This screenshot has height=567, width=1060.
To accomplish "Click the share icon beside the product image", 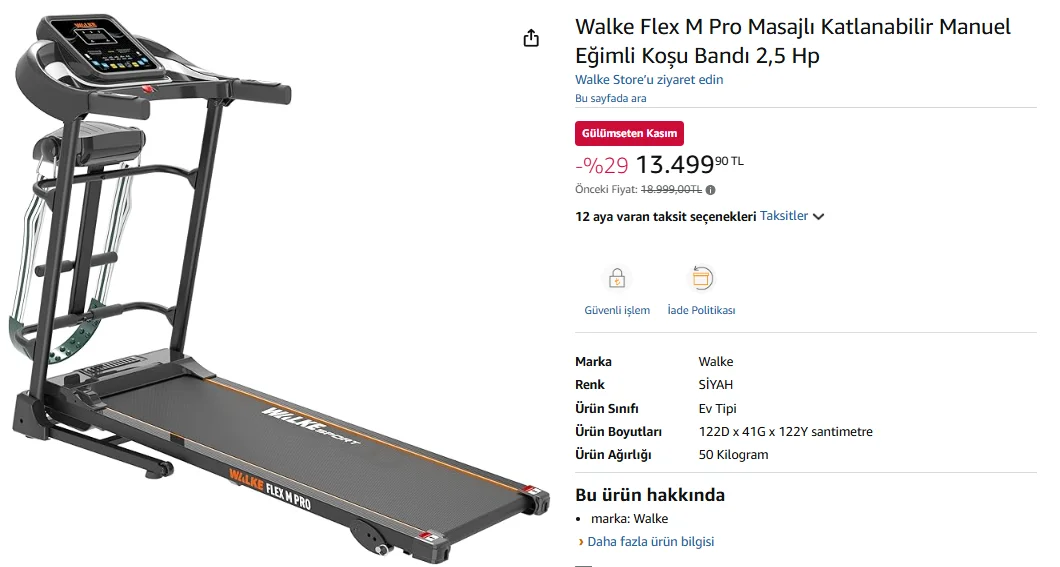I will pos(531,38).
